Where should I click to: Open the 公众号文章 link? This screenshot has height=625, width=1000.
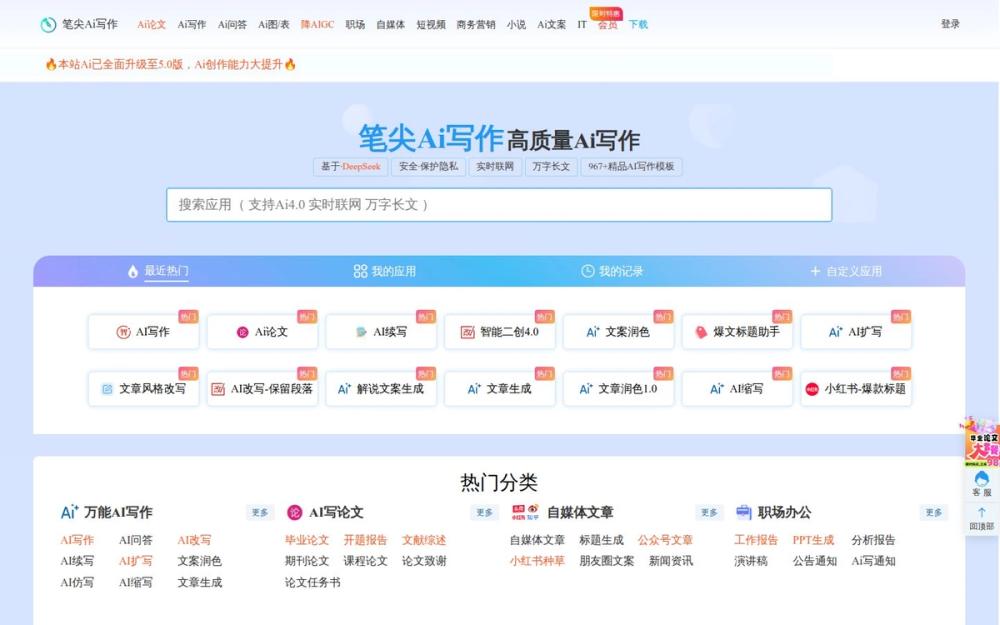[665, 540]
